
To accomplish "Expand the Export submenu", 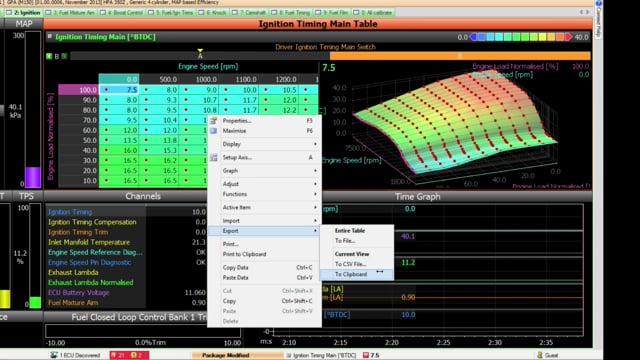I will click(x=264, y=231).
